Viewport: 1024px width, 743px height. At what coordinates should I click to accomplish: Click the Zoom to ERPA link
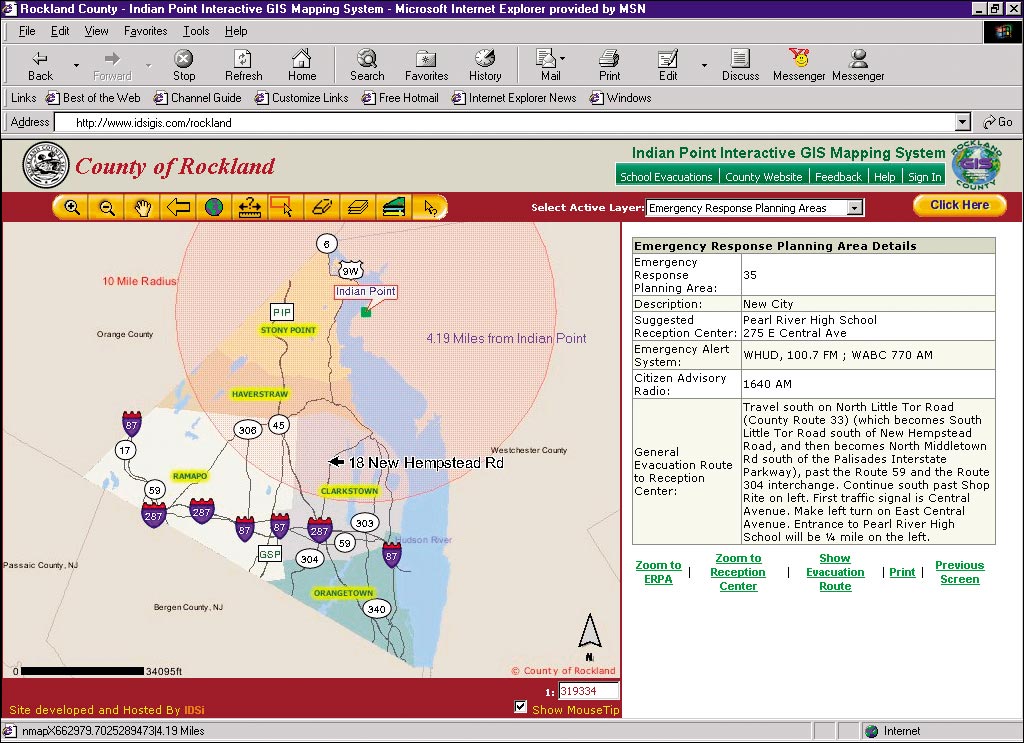[658, 572]
